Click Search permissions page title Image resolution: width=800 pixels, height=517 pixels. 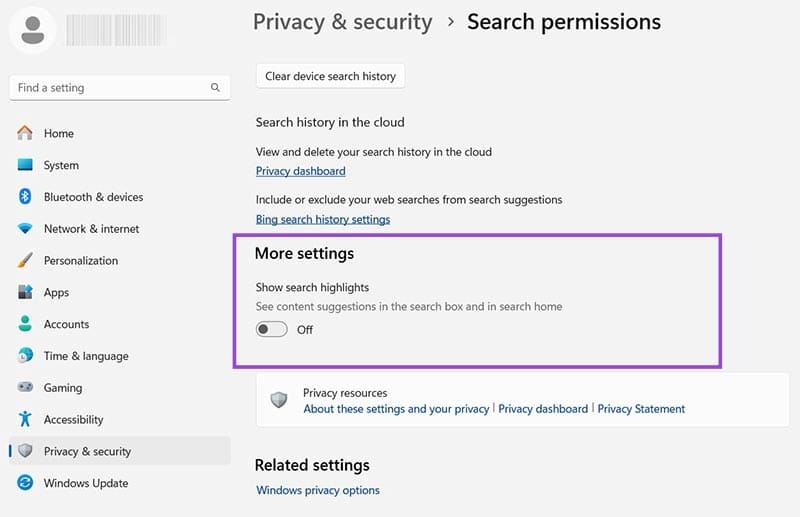tap(564, 22)
